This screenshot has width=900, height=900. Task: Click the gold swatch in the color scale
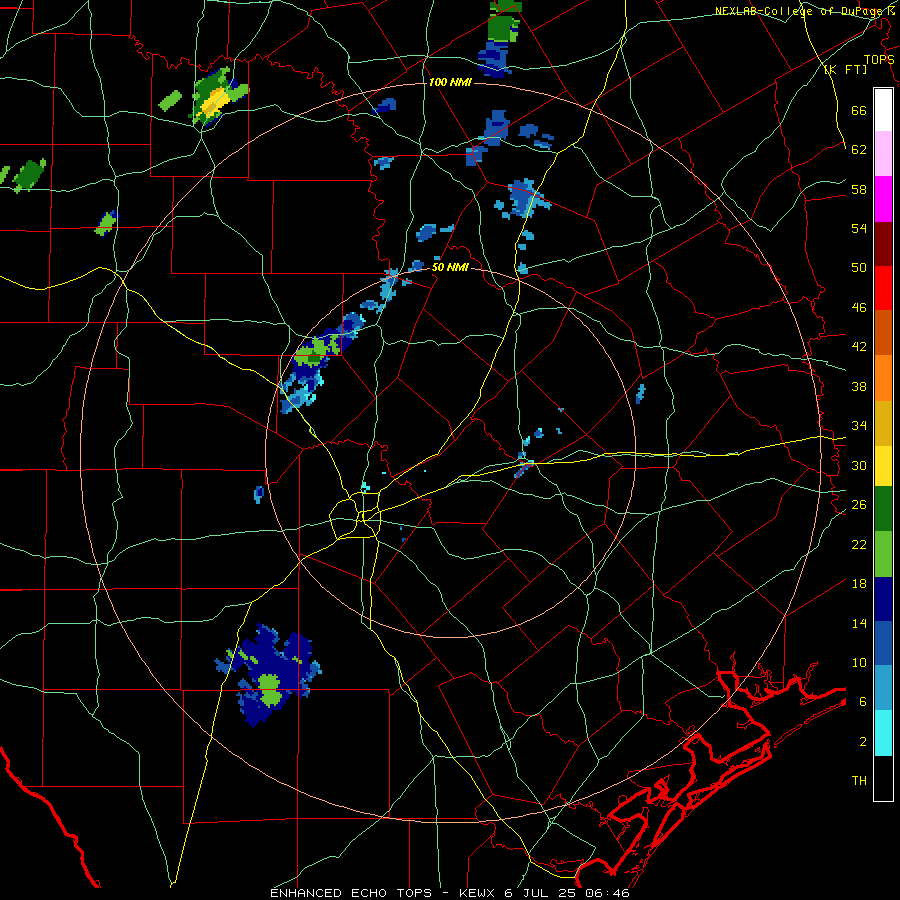tap(883, 423)
